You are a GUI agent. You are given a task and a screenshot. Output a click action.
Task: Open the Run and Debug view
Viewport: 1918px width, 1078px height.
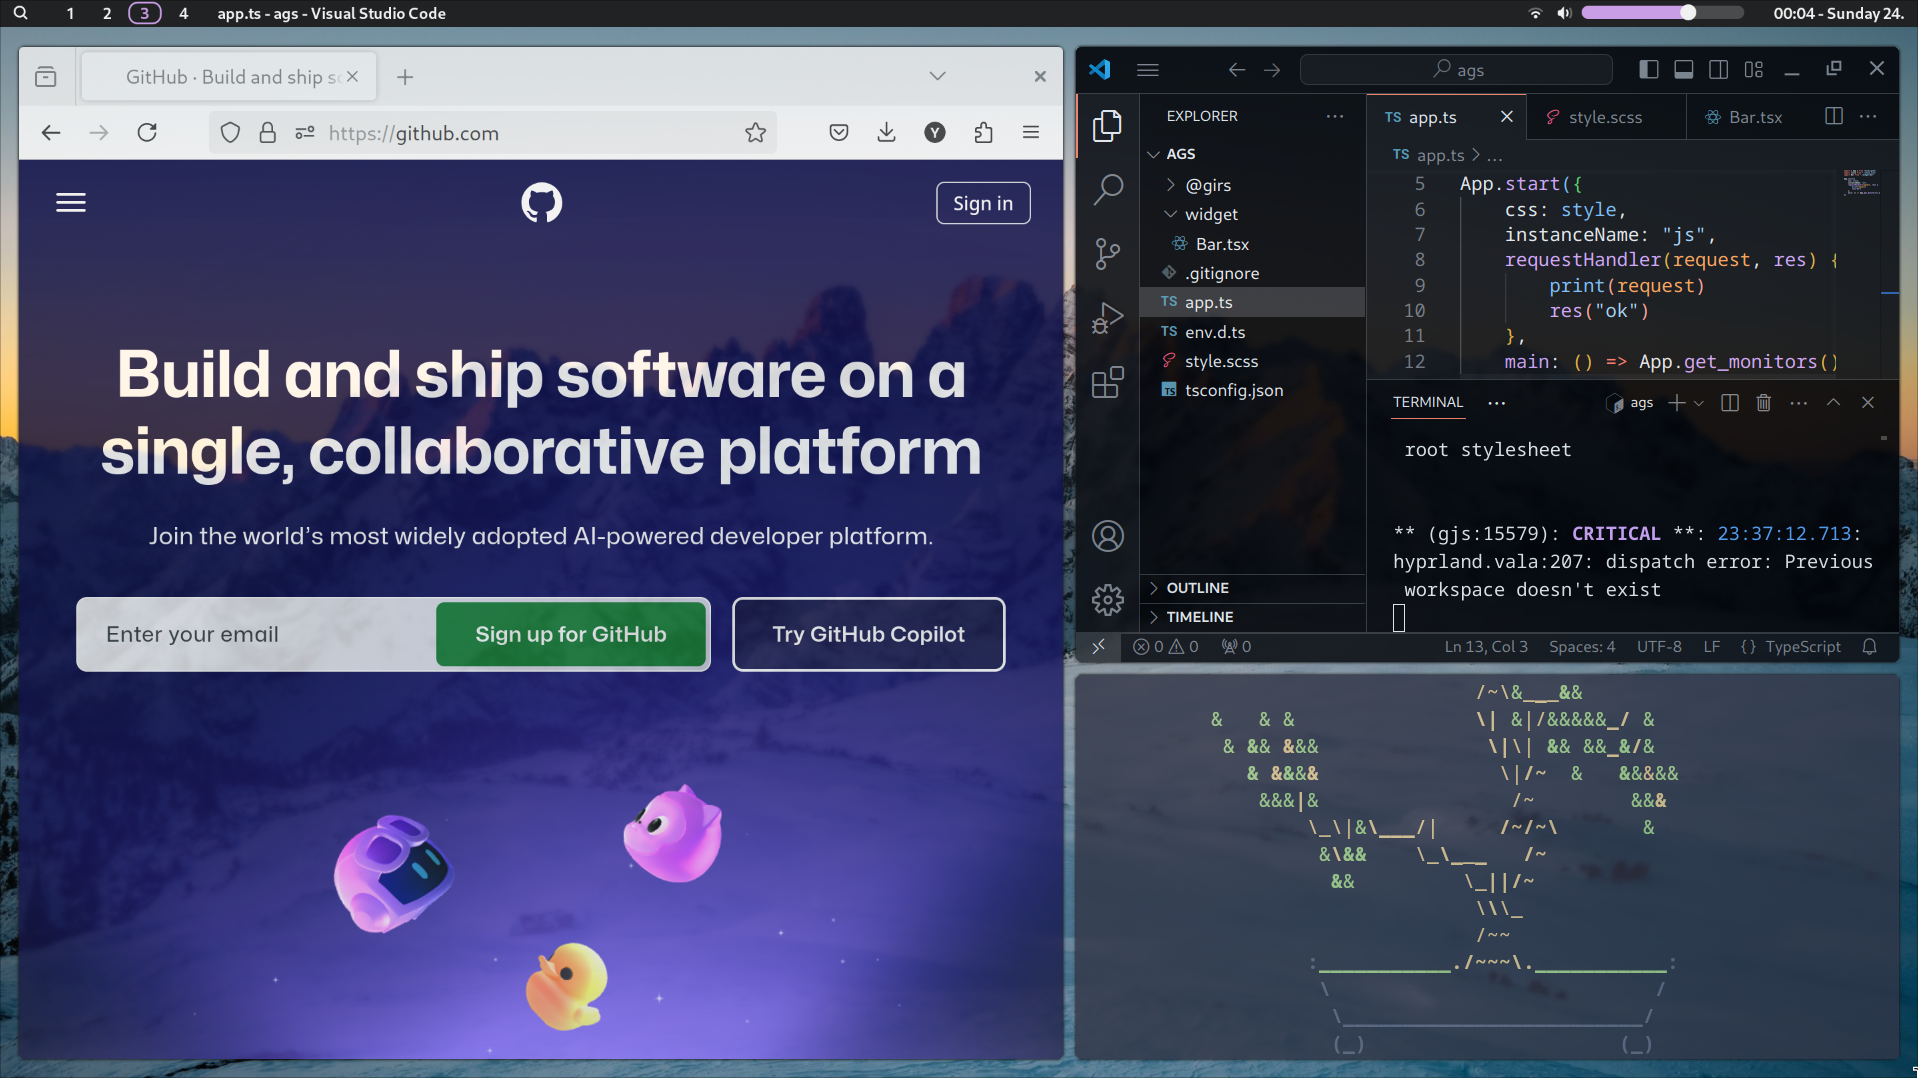click(1107, 317)
